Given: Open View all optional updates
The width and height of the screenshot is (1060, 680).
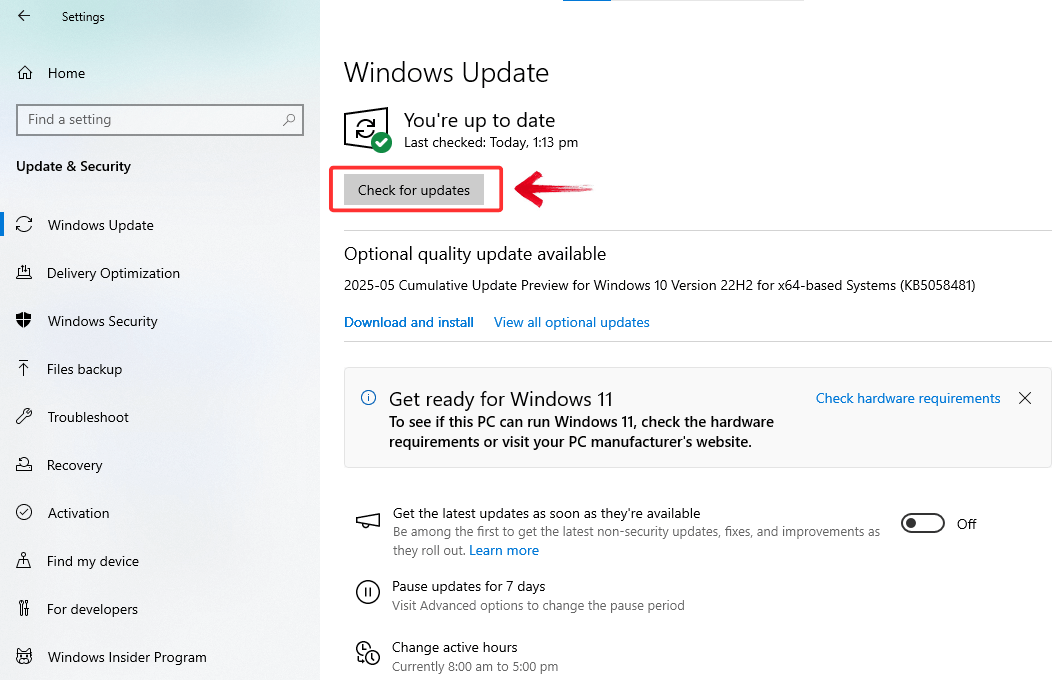Looking at the screenshot, I should click(571, 322).
